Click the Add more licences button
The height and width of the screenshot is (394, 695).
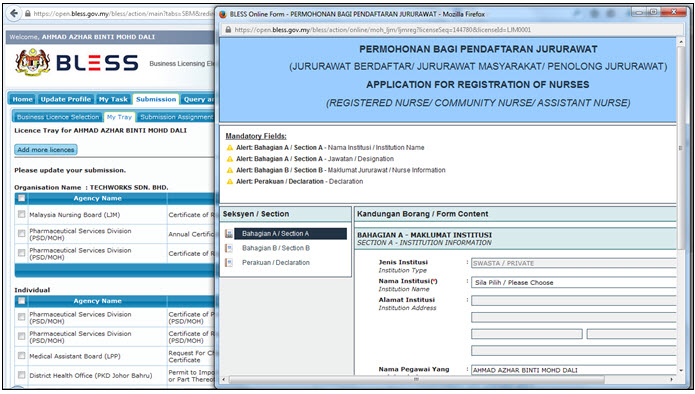[46, 150]
